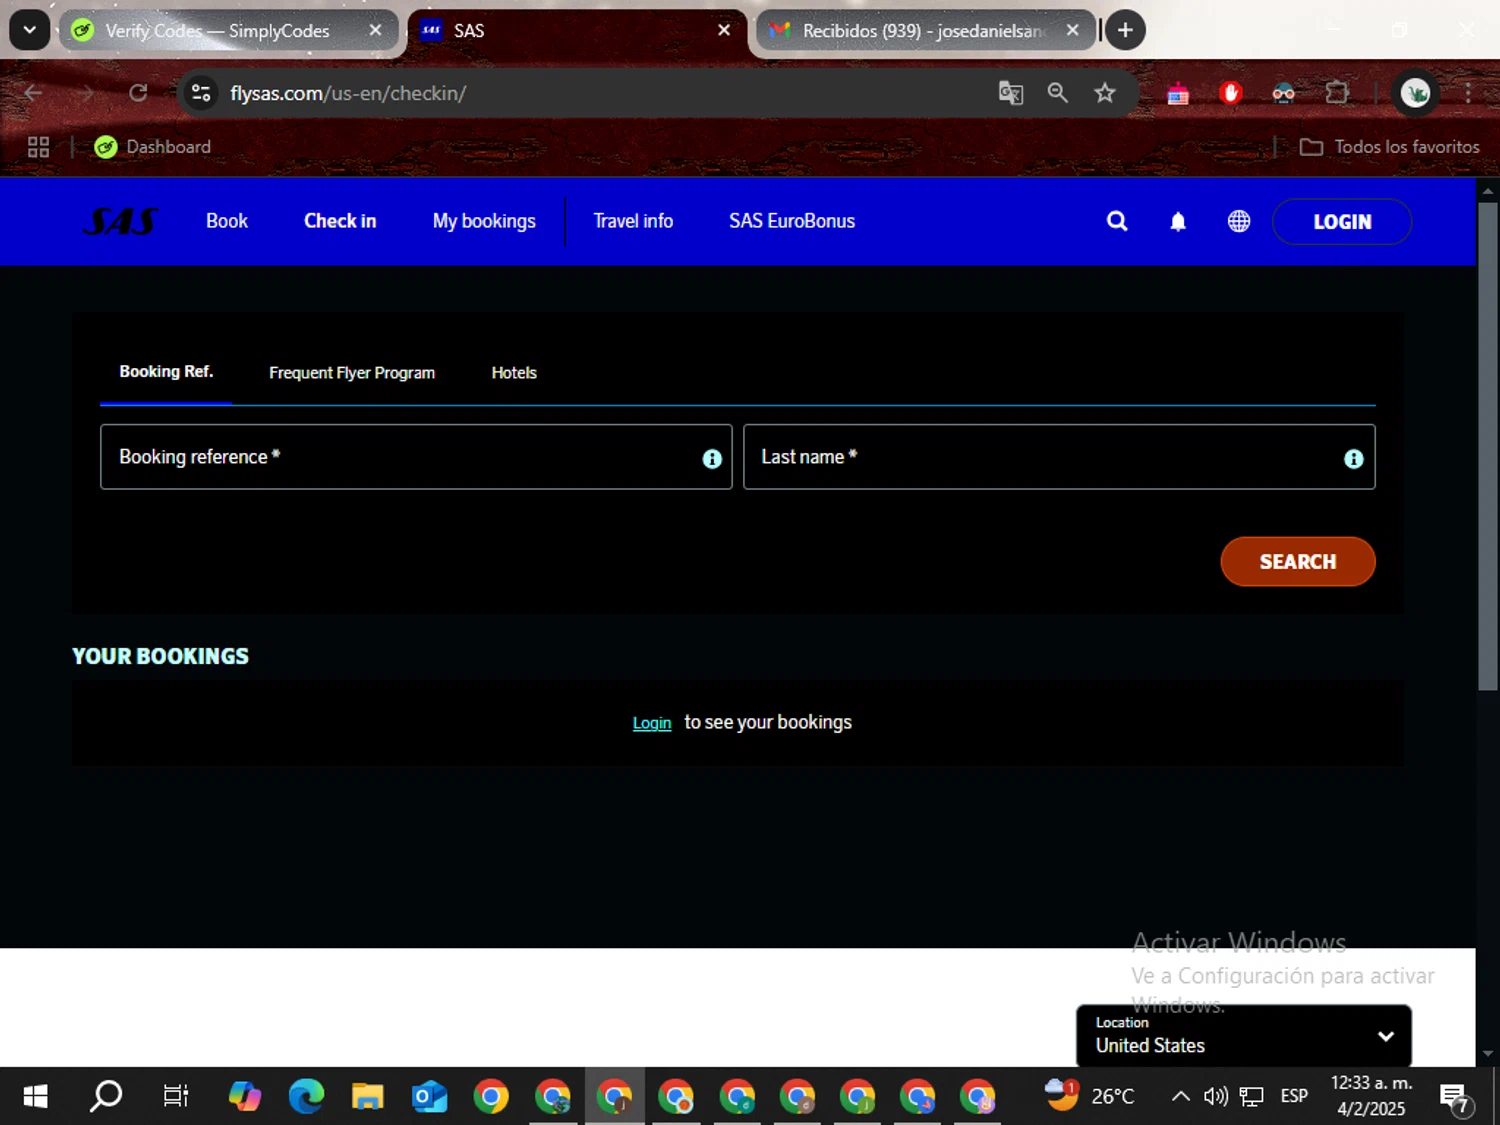Open the red shield extension icon
Screen dimensions: 1500x1125
tap(1231, 93)
